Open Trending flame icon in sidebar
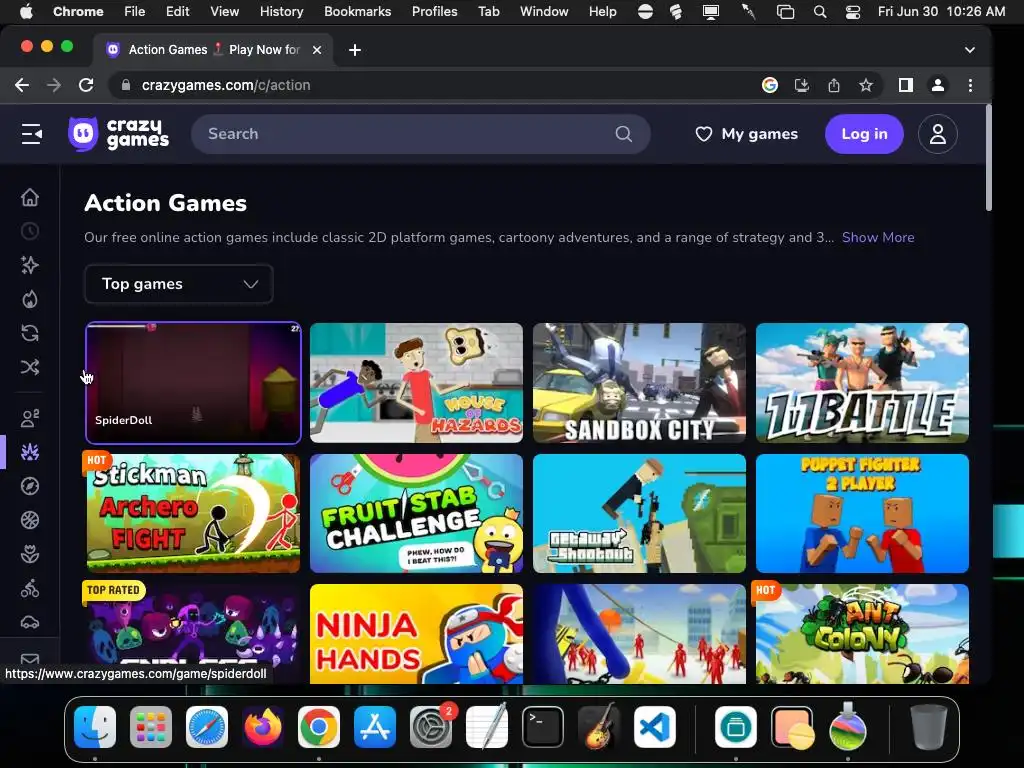1024x768 pixels. pyautogui.click(x=30, y=299)
